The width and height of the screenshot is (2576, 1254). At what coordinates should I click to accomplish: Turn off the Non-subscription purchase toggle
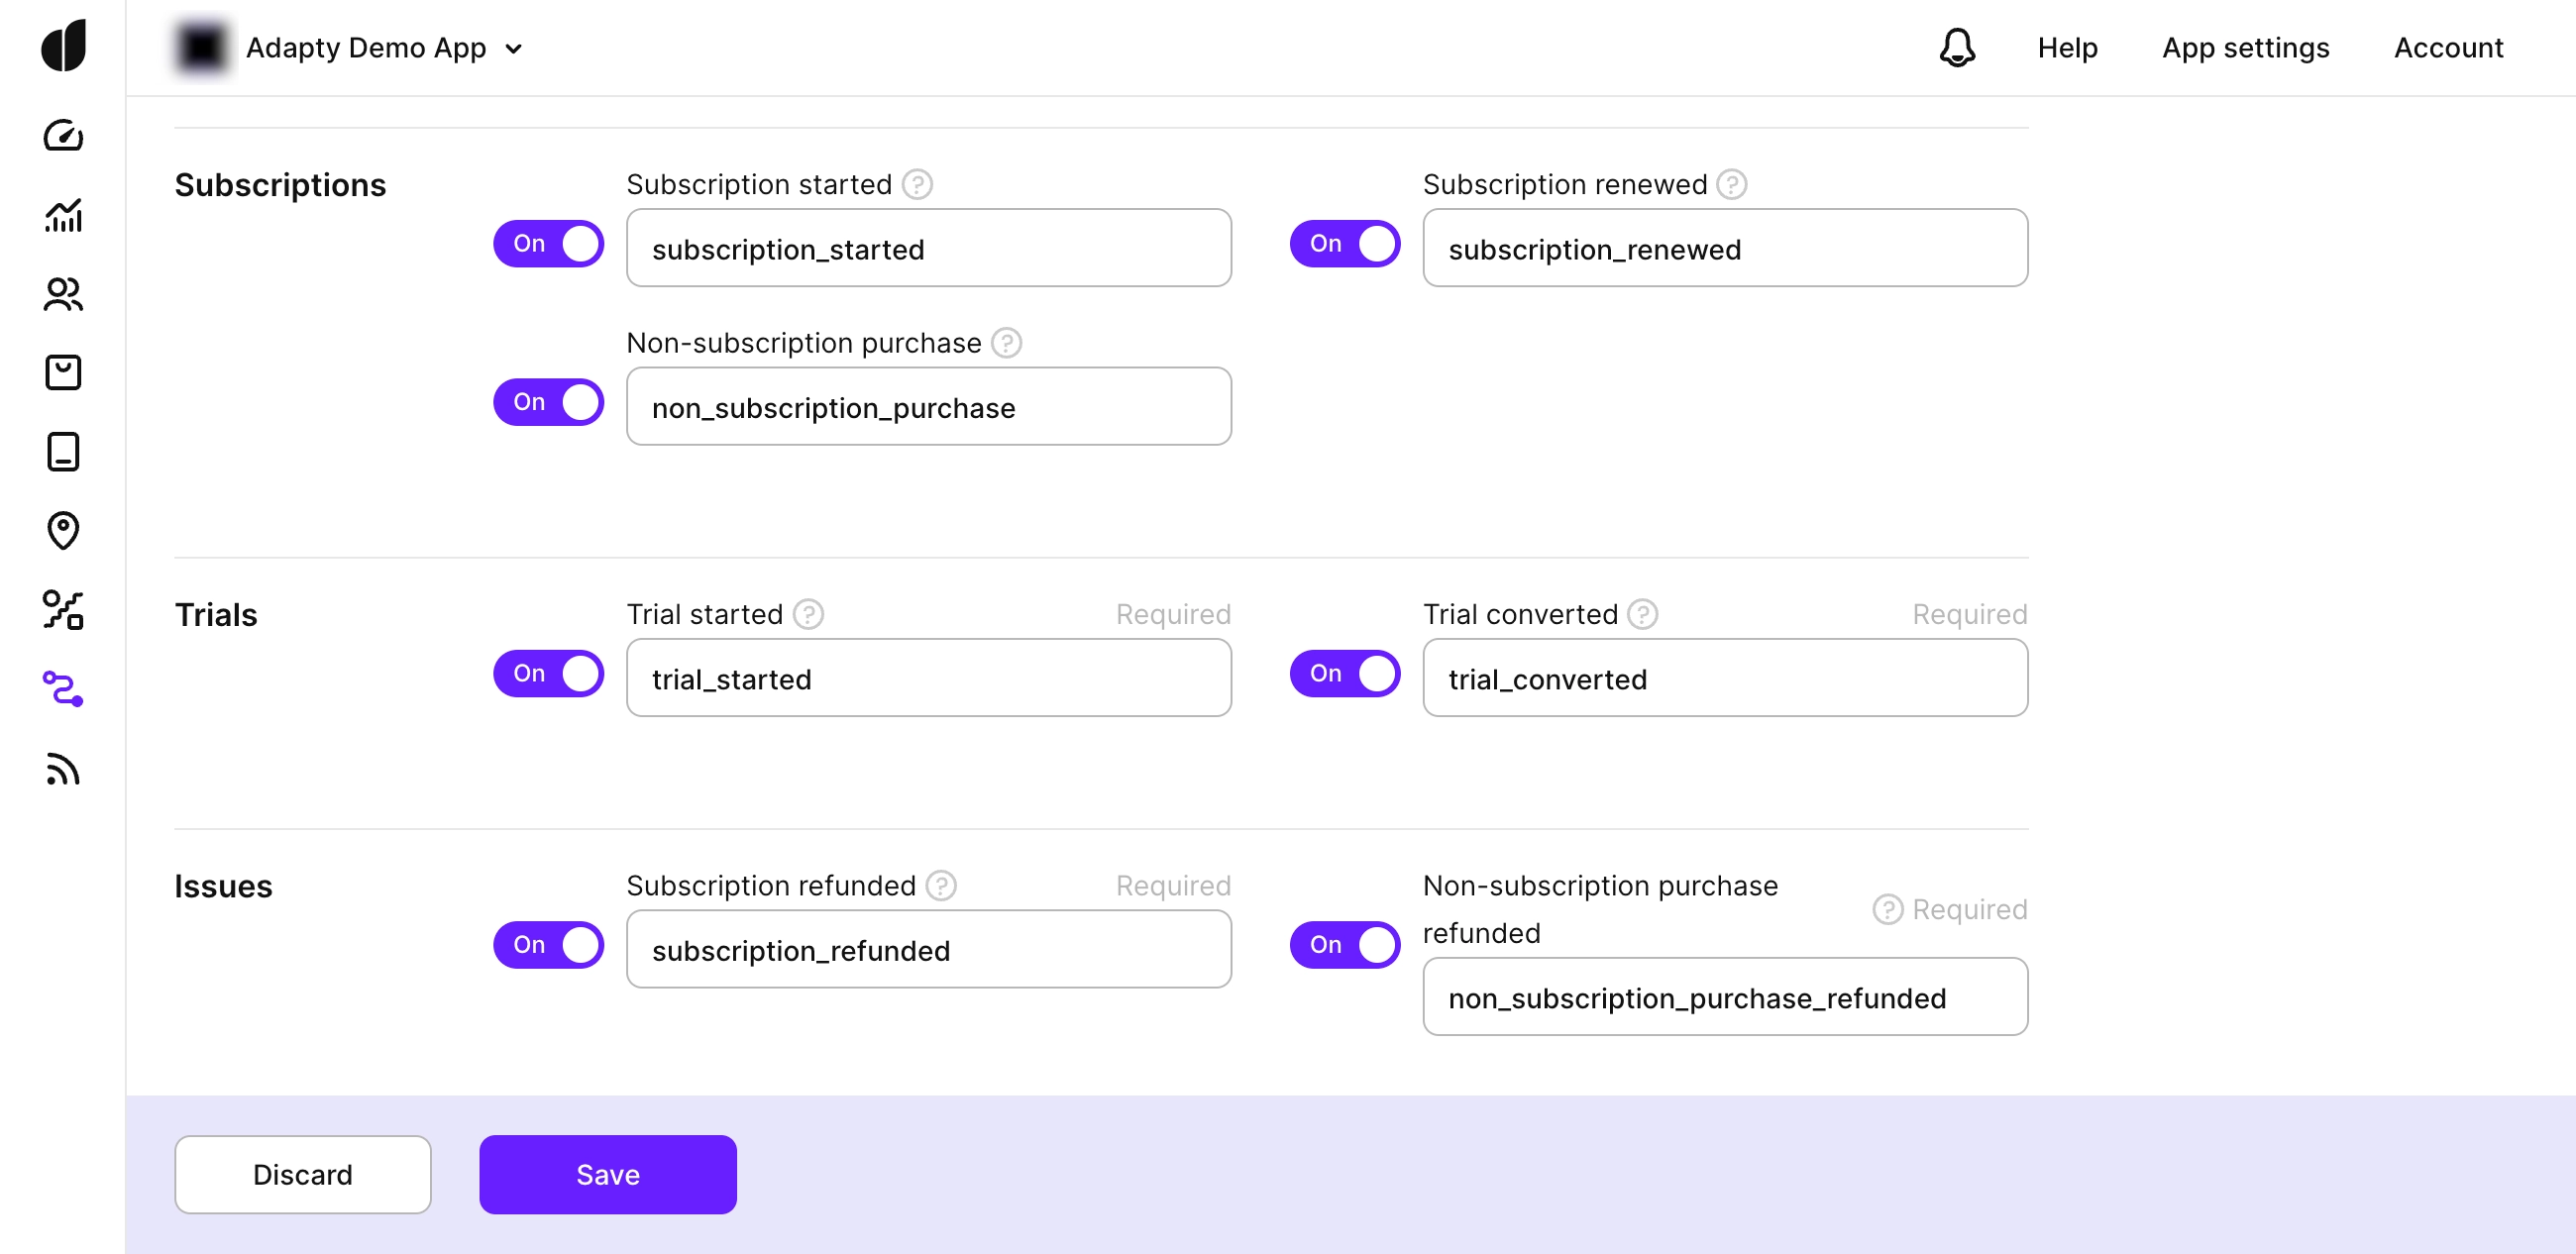548,402
